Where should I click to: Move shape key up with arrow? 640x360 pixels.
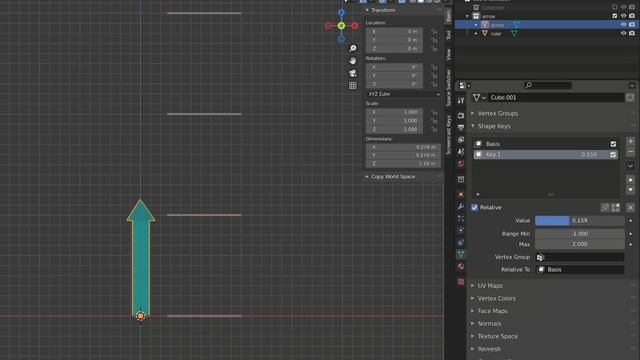click(x=630, y=180)
